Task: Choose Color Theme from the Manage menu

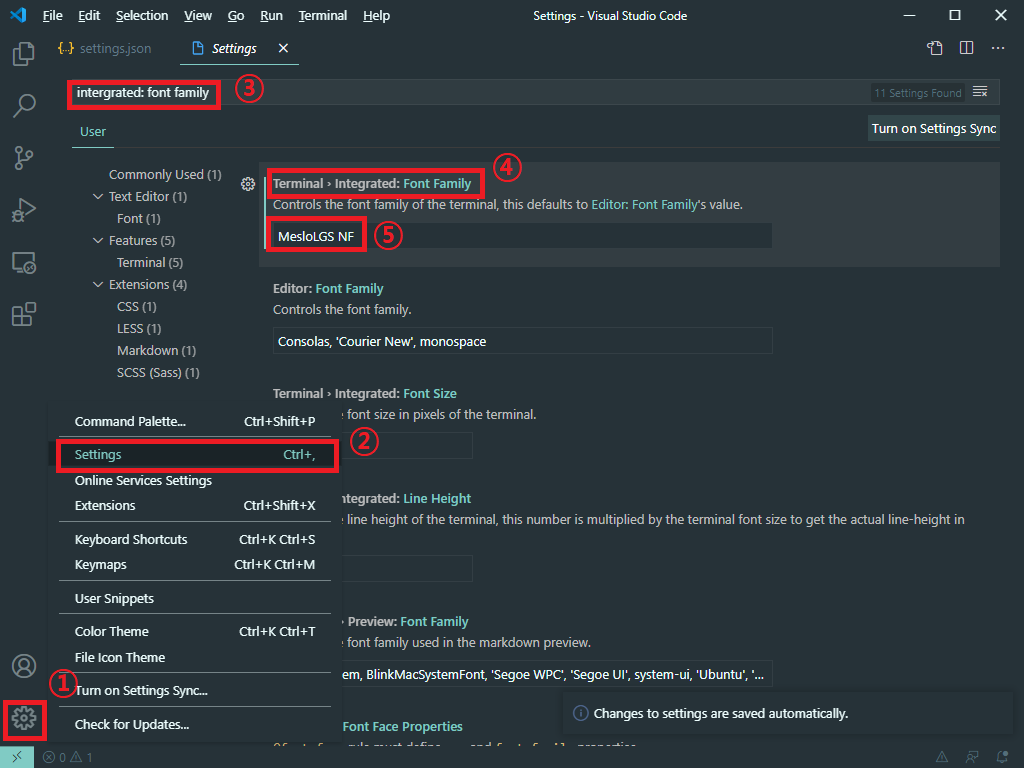Action: [195, 632]
